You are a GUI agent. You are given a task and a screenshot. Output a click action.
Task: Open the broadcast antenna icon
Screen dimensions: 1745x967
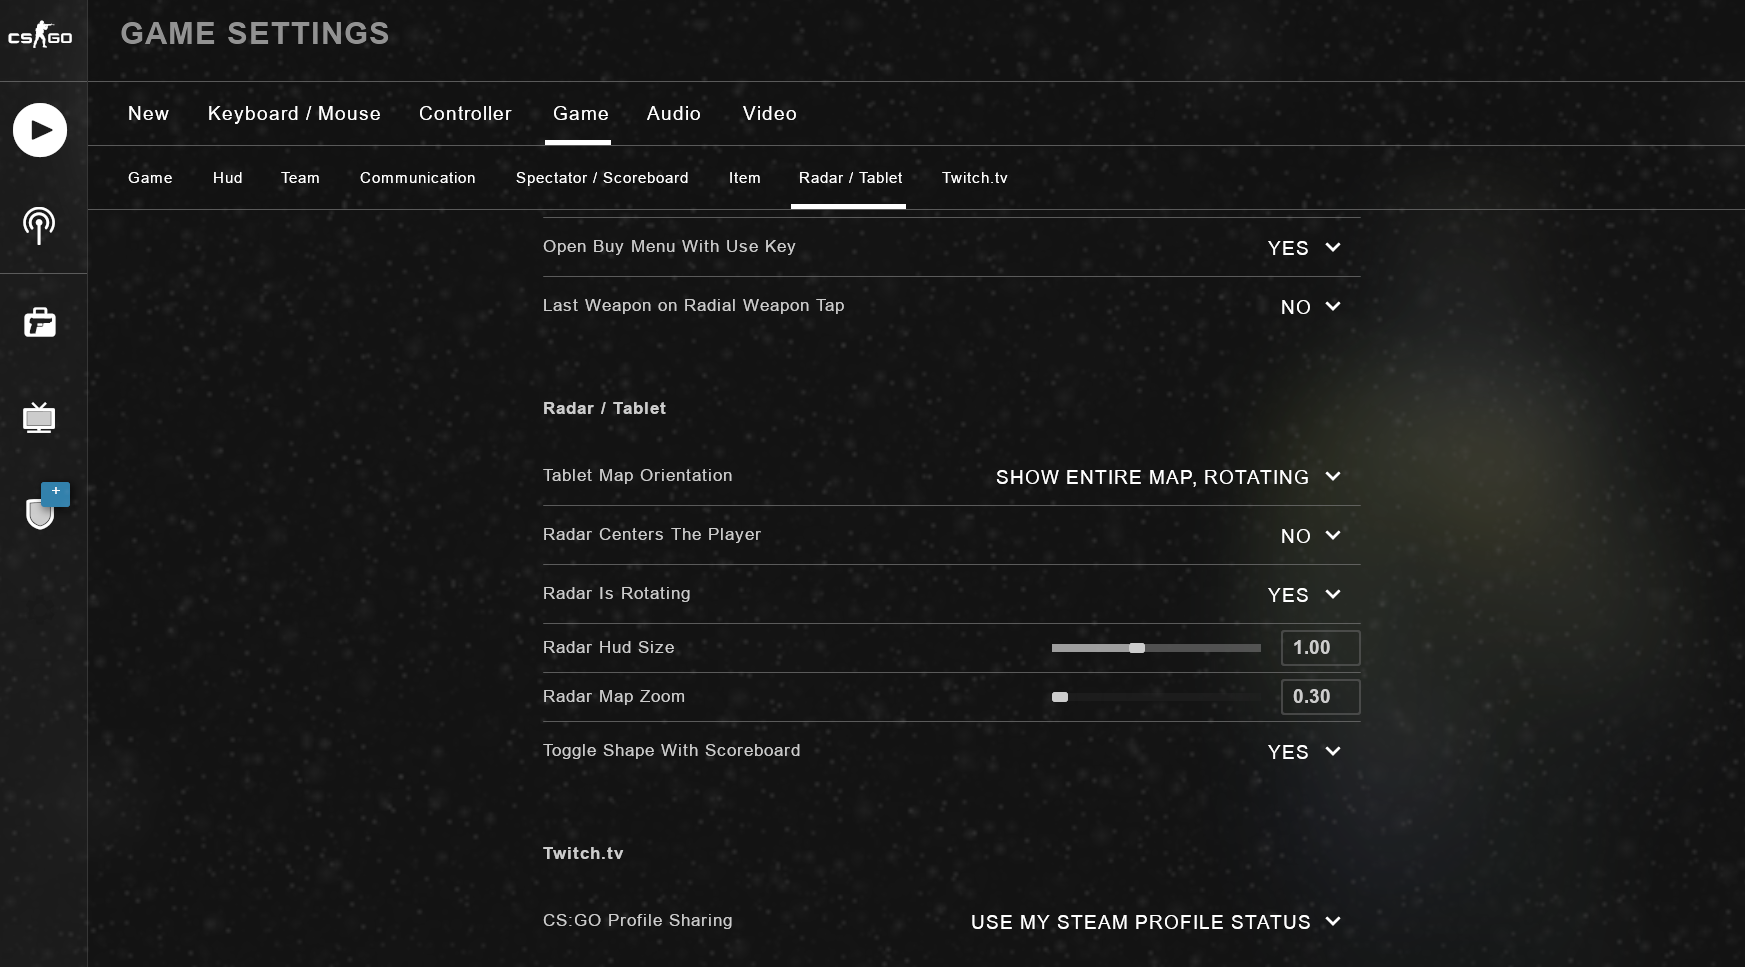click(39, 225)
